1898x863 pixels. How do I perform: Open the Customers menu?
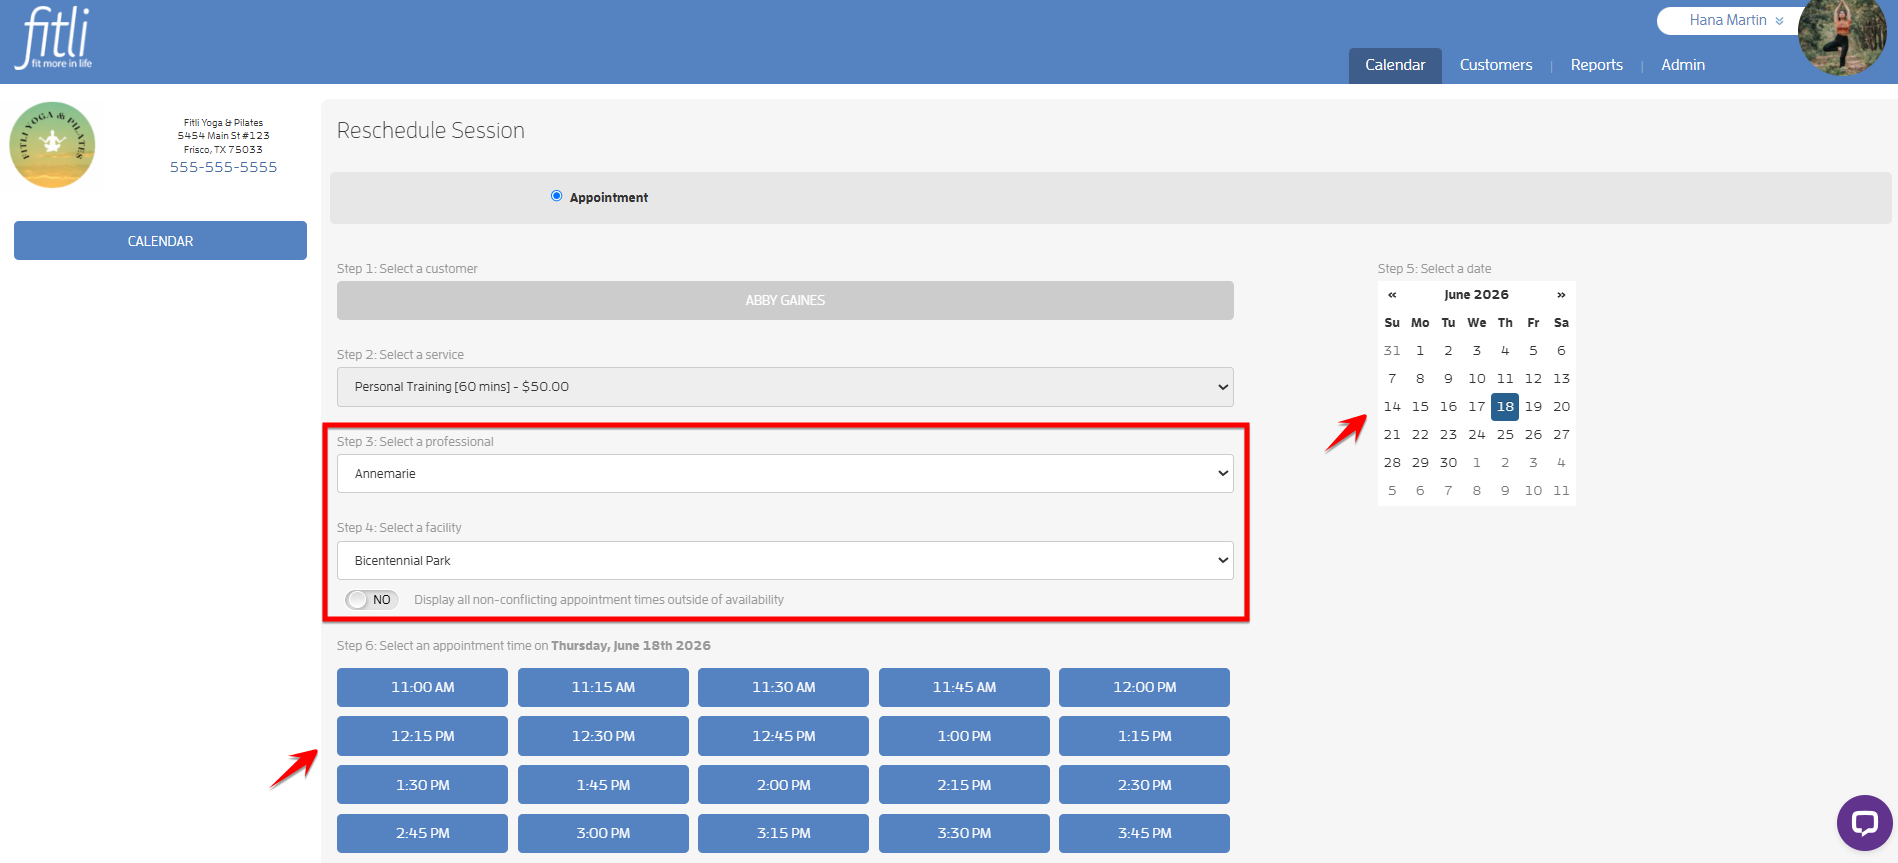click(x=1496, y=65)
